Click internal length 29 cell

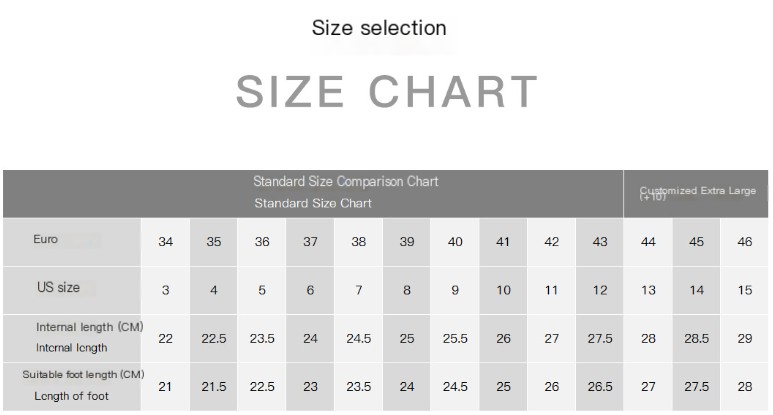[745, 339]
